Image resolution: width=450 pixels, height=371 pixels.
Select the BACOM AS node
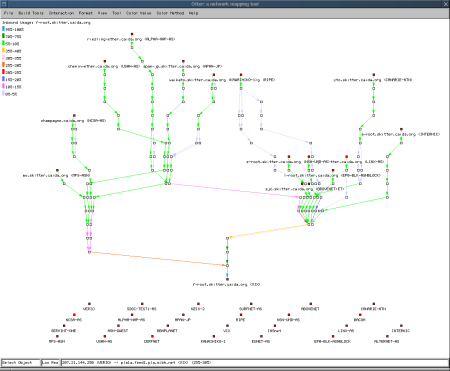360,315
